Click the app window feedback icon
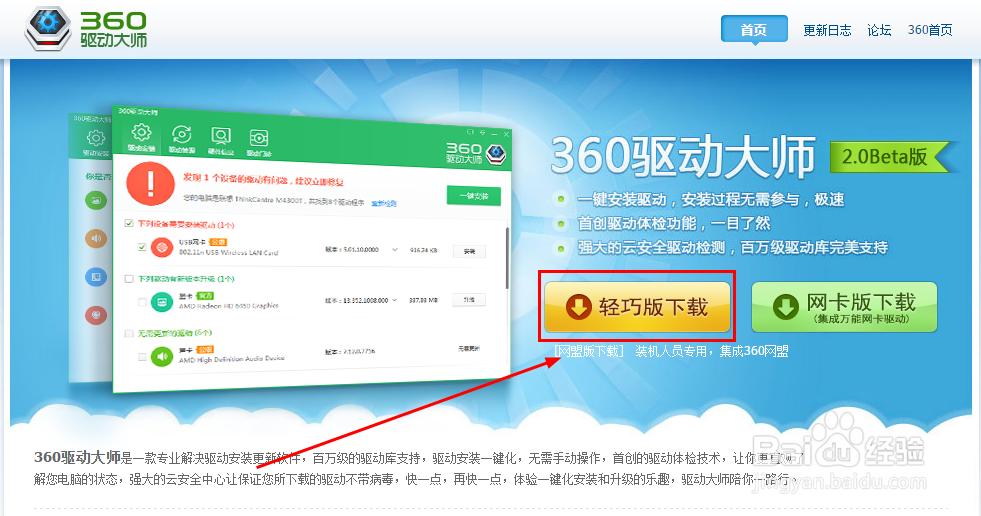 pos(470,133)
